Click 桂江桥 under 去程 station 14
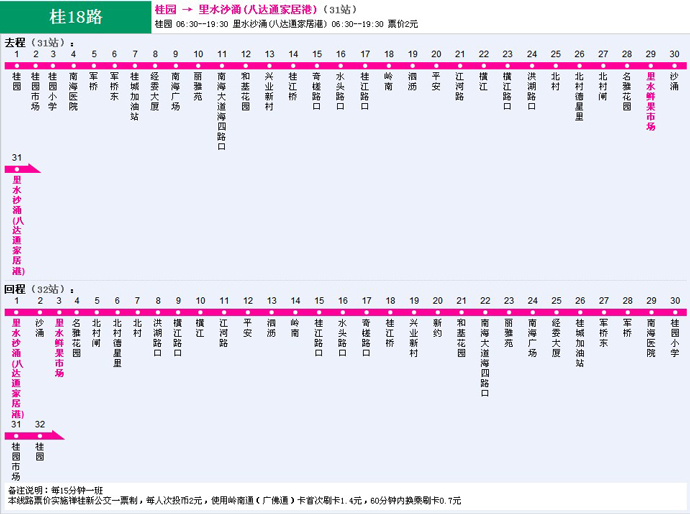This screenshot has width=690, height=514. point(293,86)
